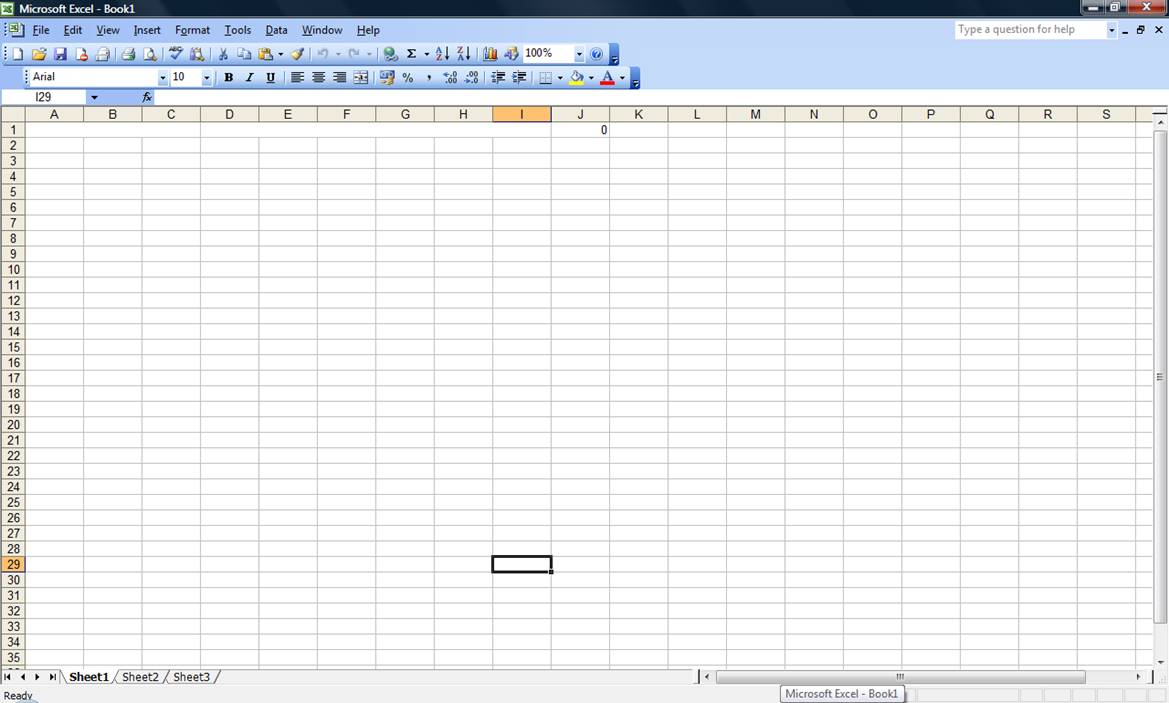Screen dimensions: 1169x703
Task: Insert an AutoSum formula
Action: (x=411, y=54)
